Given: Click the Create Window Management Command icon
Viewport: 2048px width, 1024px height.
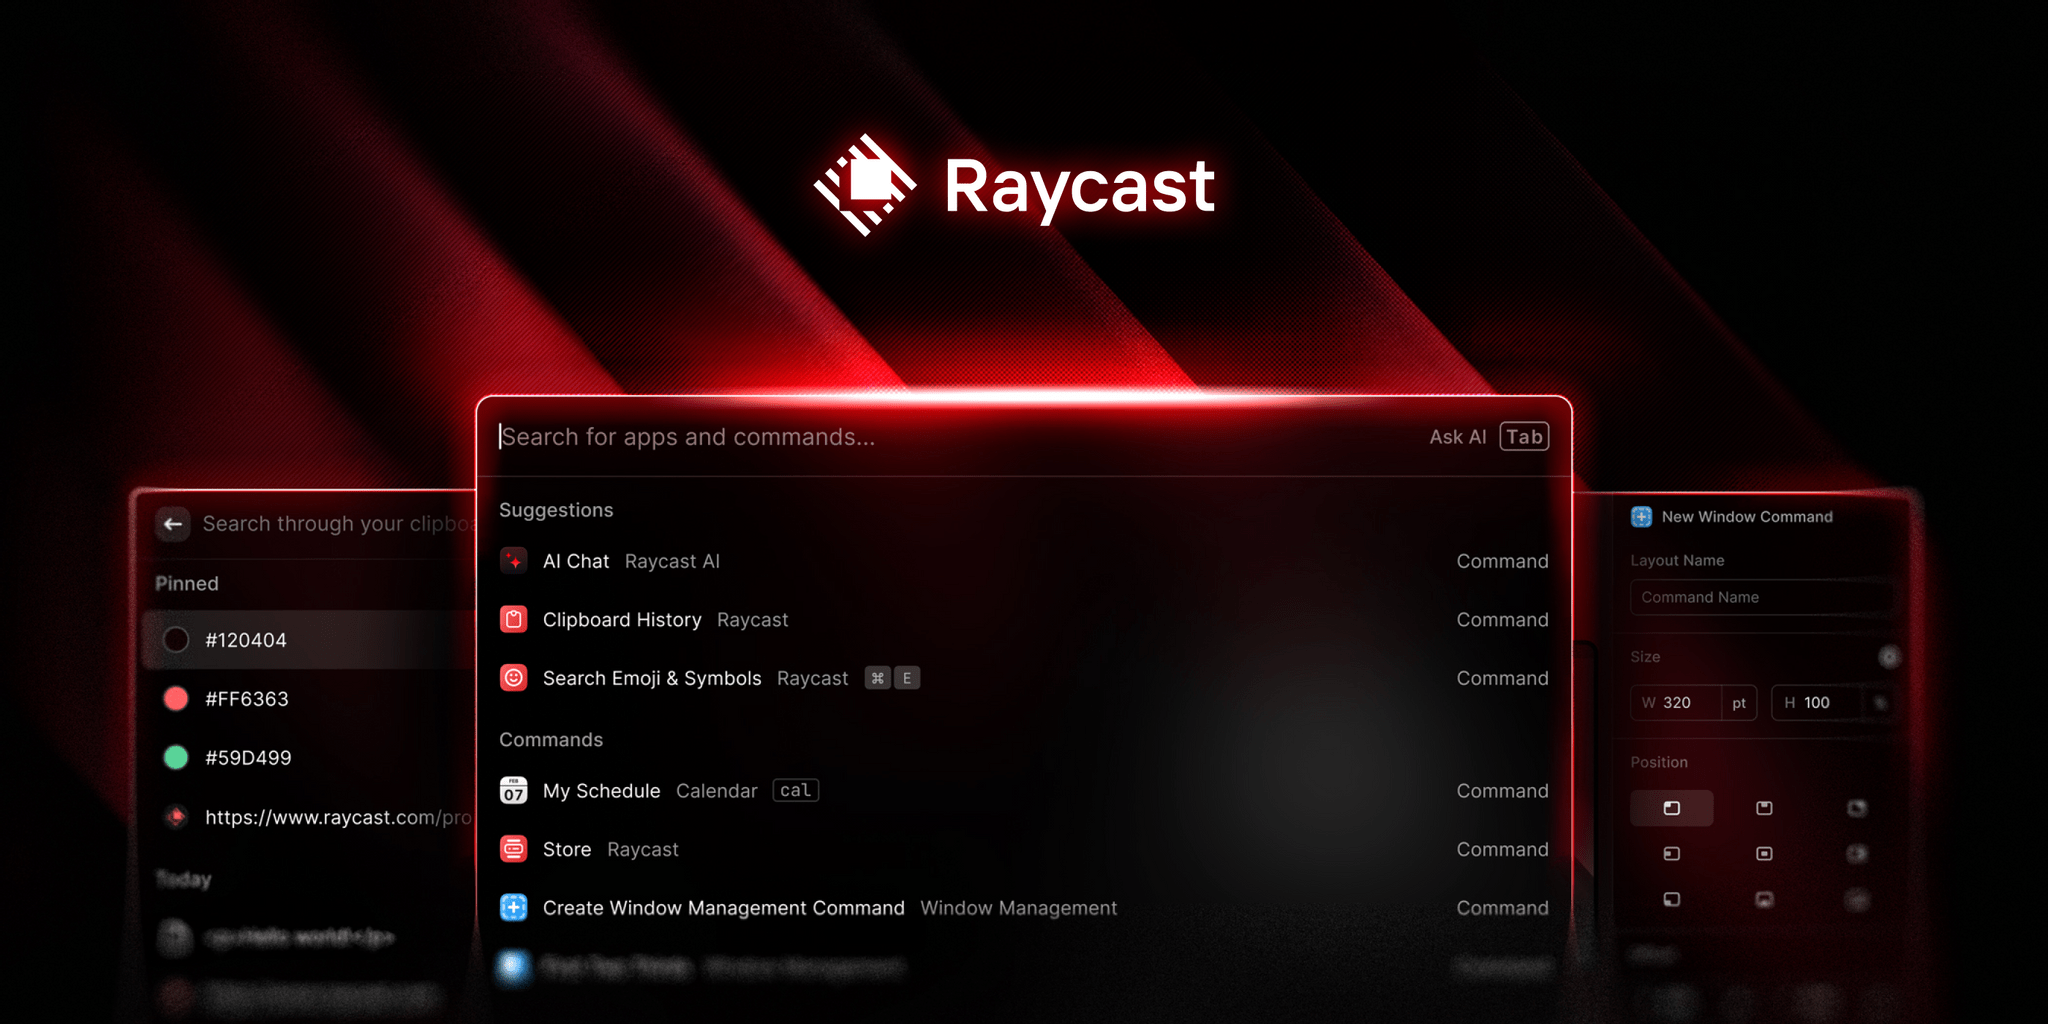Looking at the screenshot, I should (x=514, y=908).
